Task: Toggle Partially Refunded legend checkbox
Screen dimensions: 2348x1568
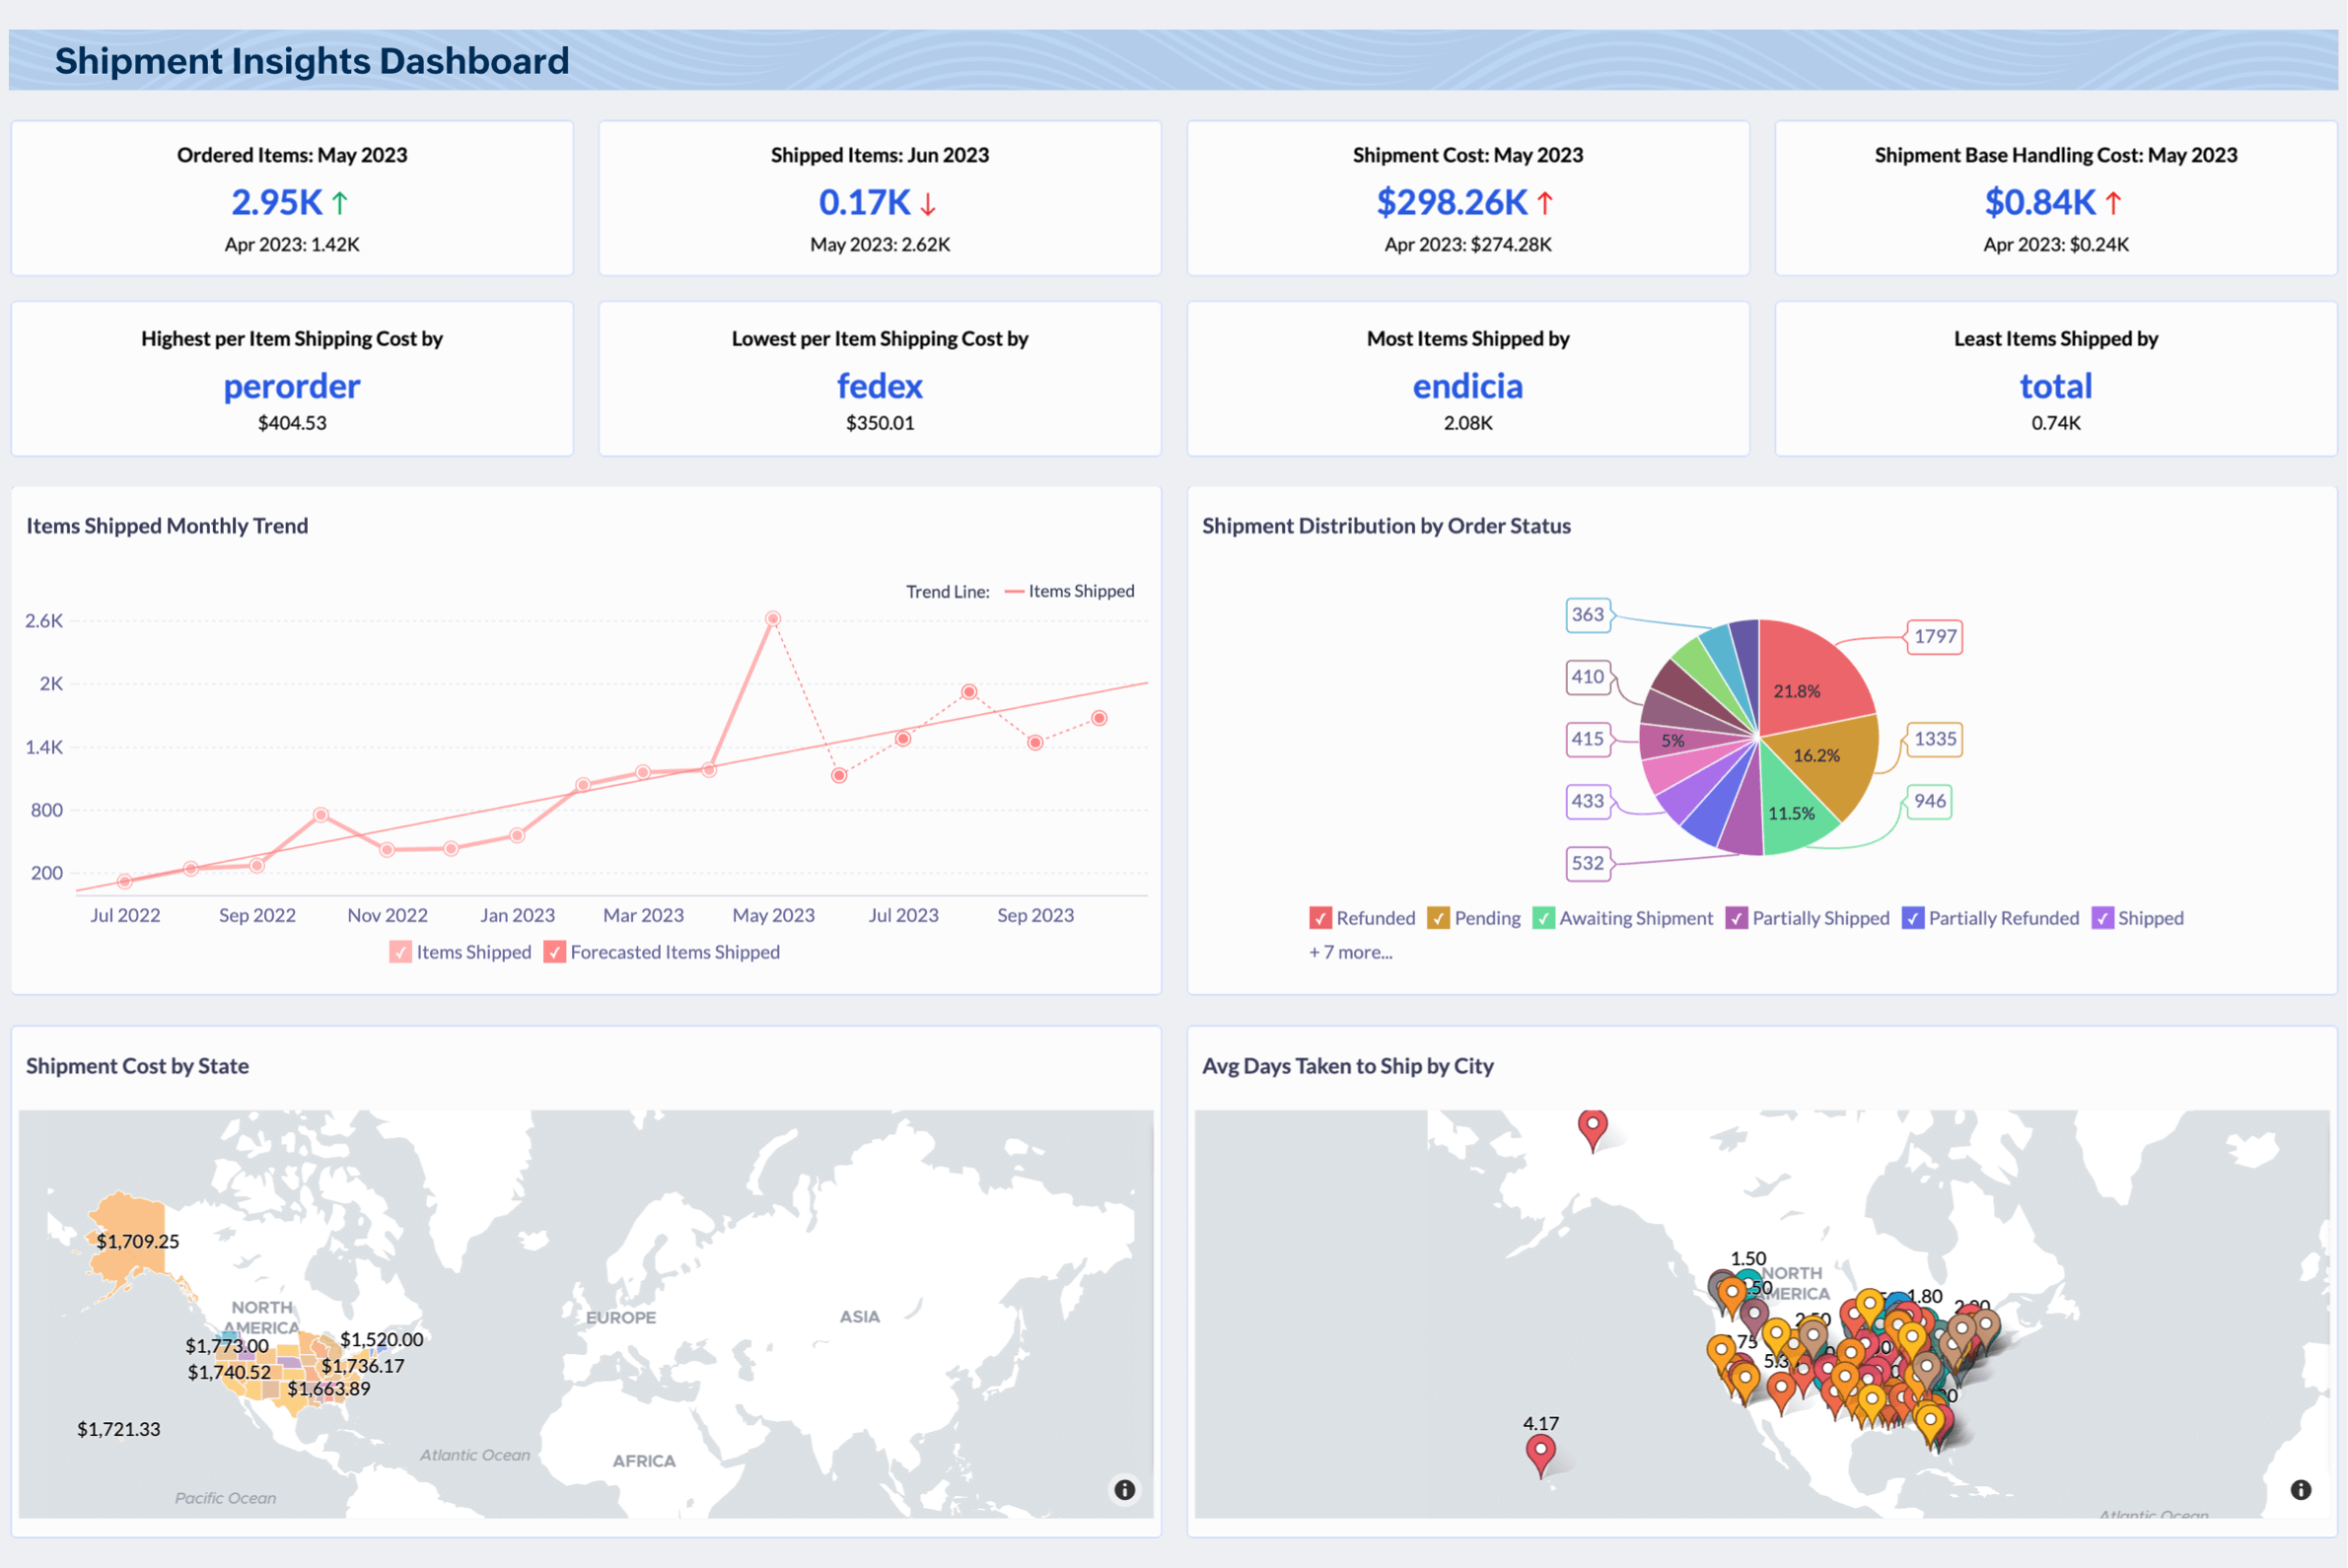Action: coord(1912,918)
